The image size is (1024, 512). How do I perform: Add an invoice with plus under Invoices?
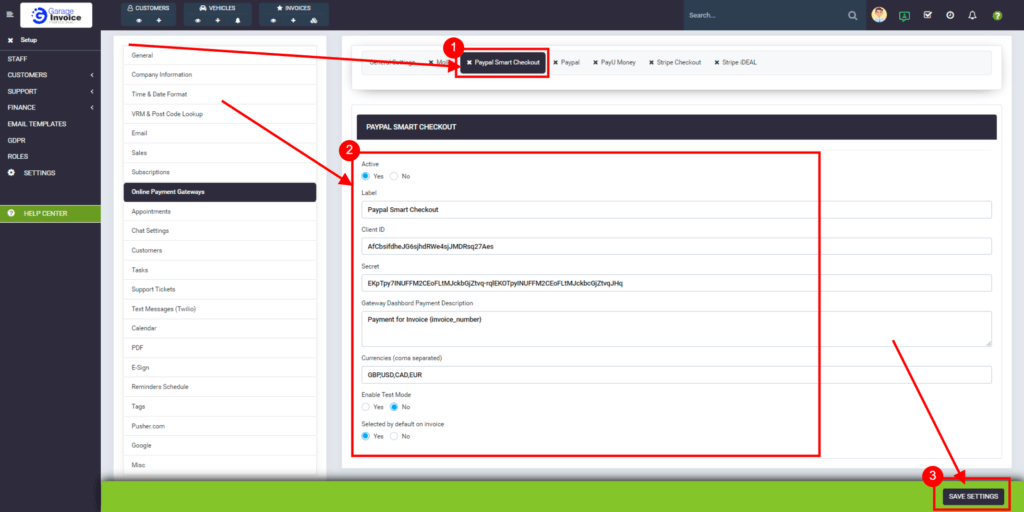click(x=293, y=20)
